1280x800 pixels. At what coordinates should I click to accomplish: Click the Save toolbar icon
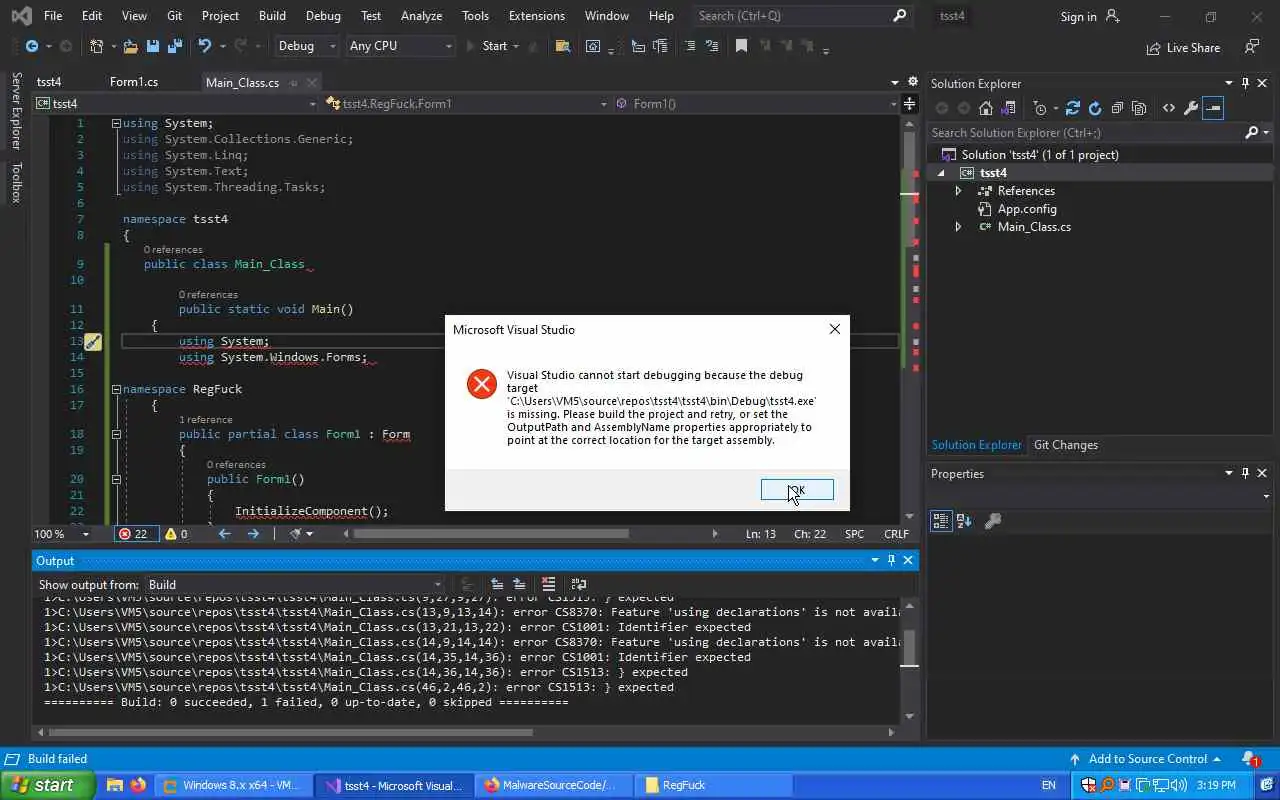(x=153, y=46)
